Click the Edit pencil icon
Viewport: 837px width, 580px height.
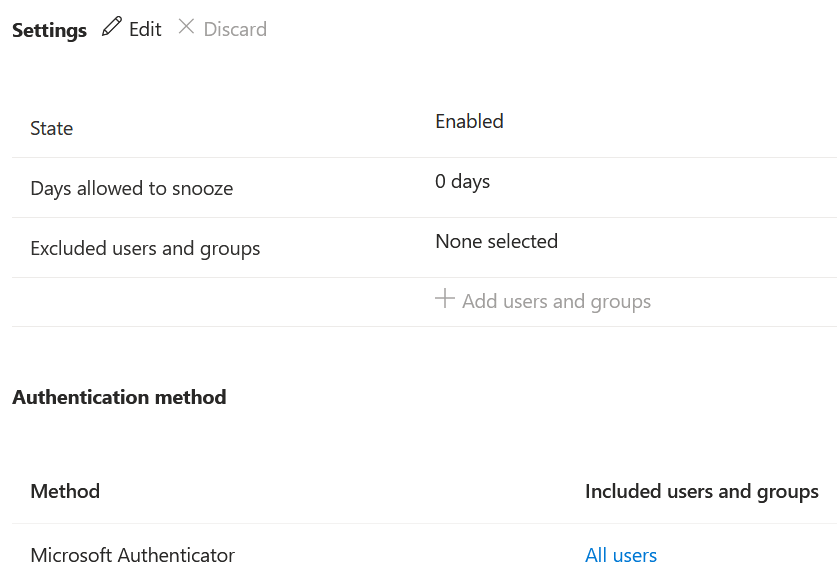point(112,27)
